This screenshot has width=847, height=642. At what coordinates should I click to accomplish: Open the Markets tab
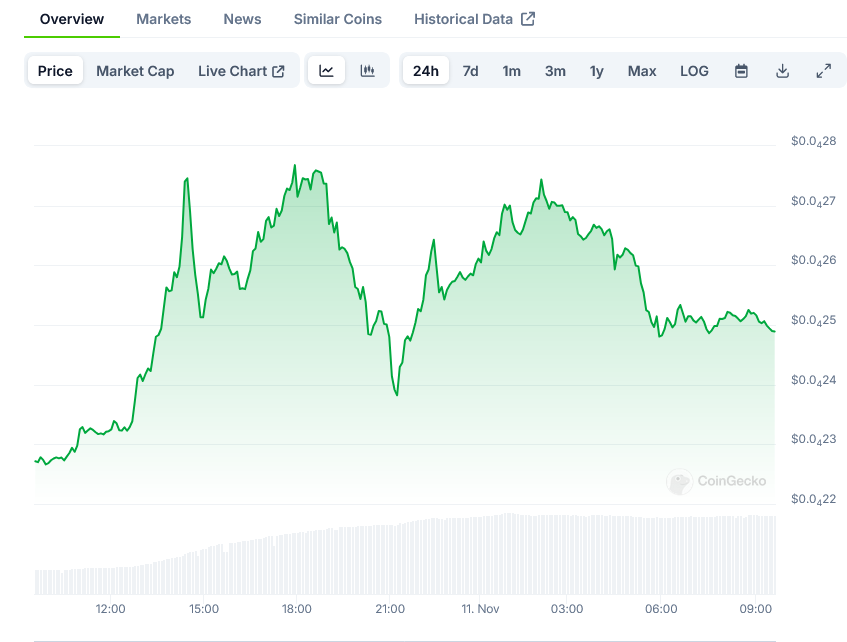(x=164, y=19)
